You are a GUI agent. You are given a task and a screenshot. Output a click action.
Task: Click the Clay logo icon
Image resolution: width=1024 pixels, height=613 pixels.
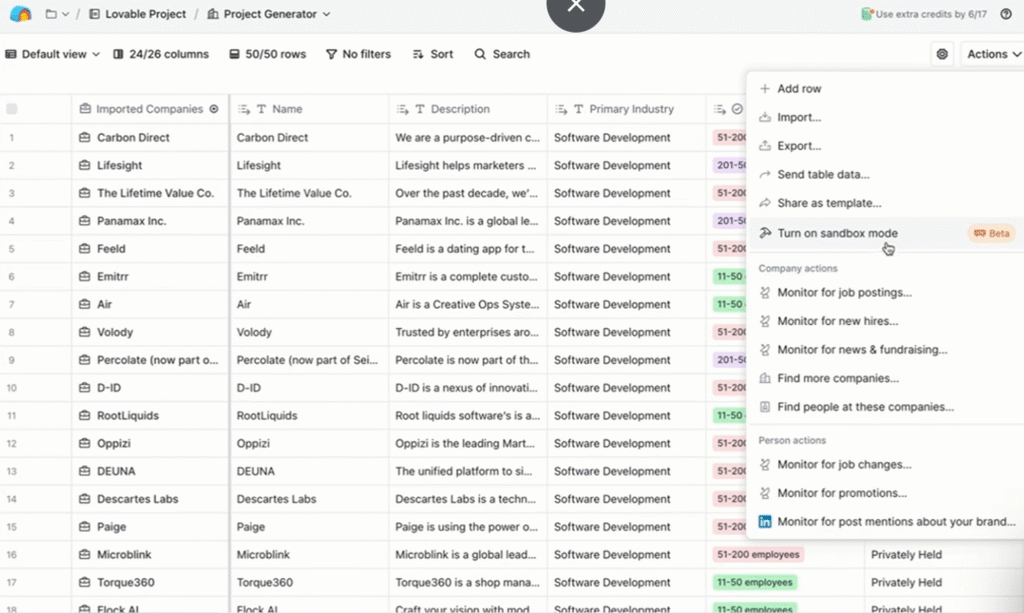pos(20,14)
